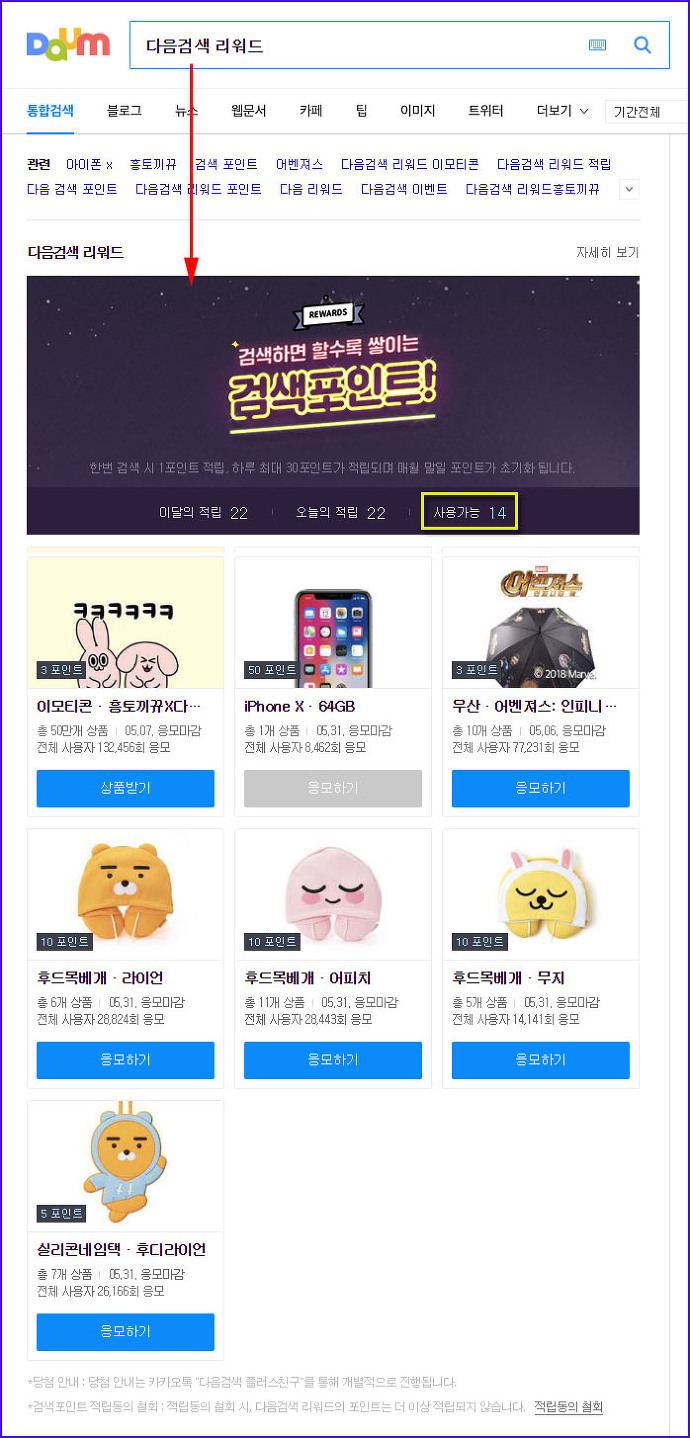This screenshot has height=1438, width=690.
Task: Switch to the 이미지 tab
Action: pyautogui.click(x=417, y=111)
